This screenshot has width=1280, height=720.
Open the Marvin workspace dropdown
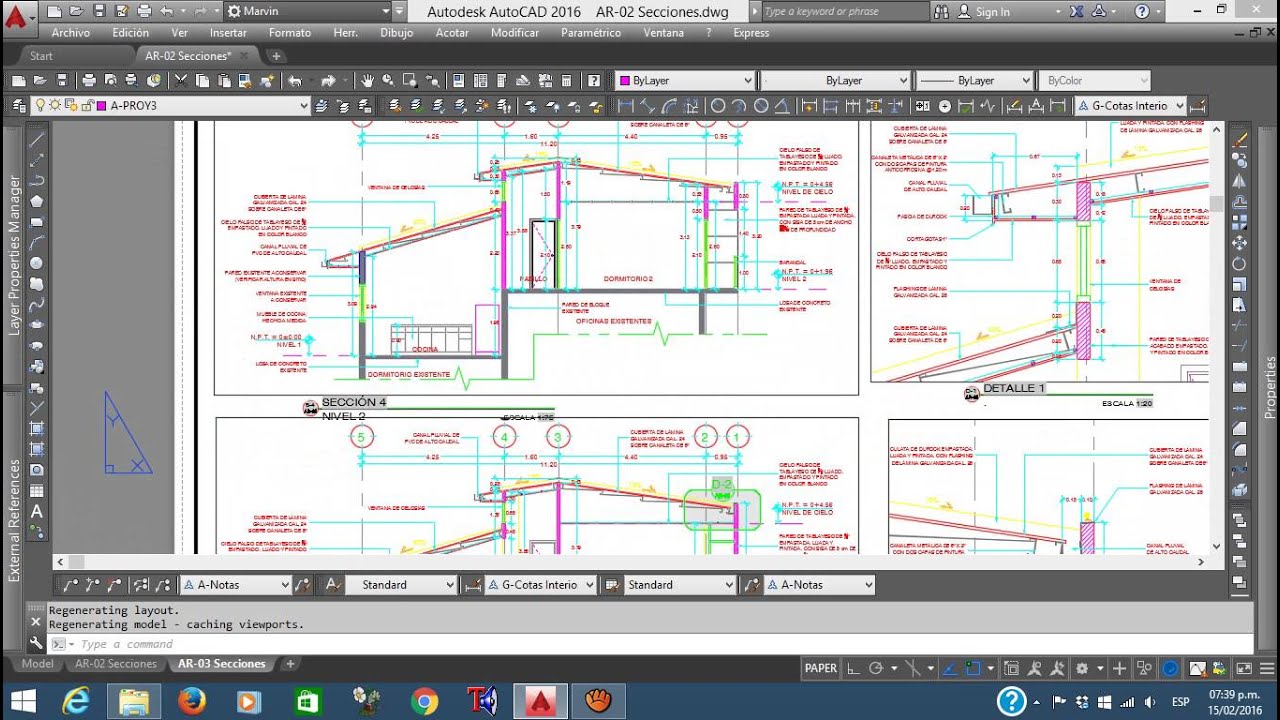tap(386, 11)
